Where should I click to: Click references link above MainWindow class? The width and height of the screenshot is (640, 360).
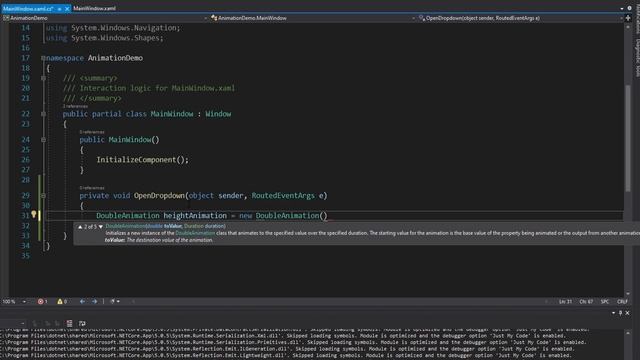click(75, 106)
